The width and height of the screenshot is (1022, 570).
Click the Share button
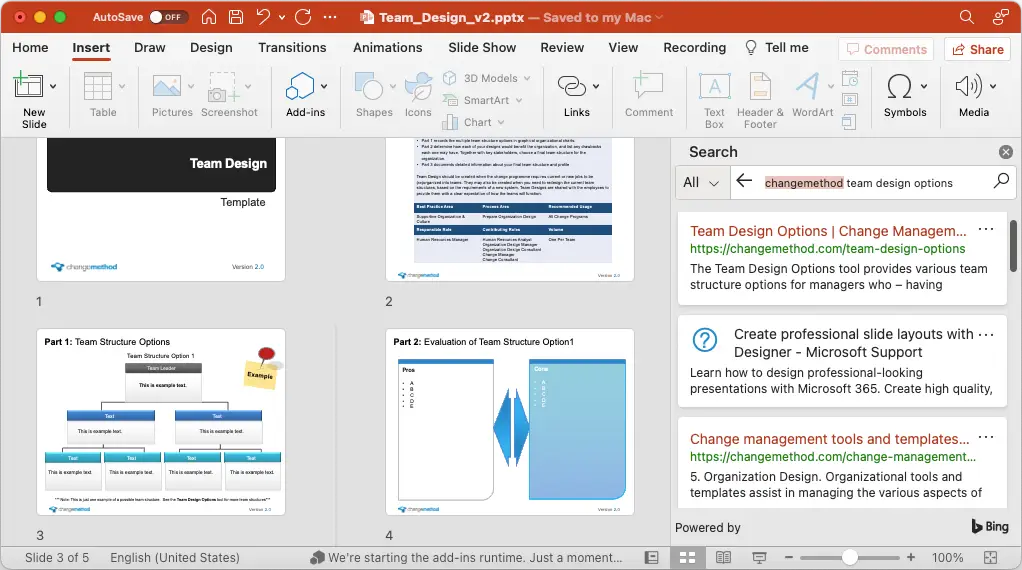pos(978,50)
